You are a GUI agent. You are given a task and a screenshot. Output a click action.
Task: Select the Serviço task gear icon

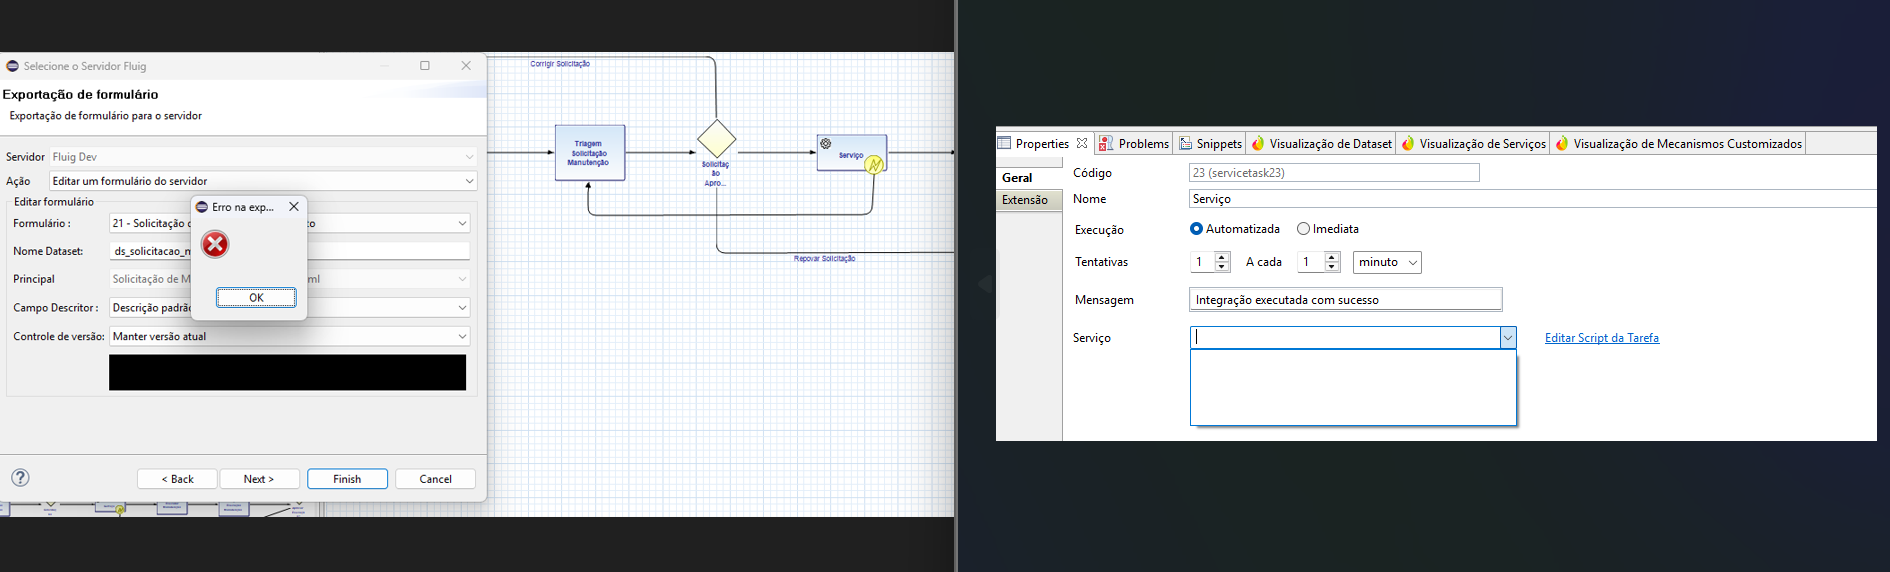826,144
